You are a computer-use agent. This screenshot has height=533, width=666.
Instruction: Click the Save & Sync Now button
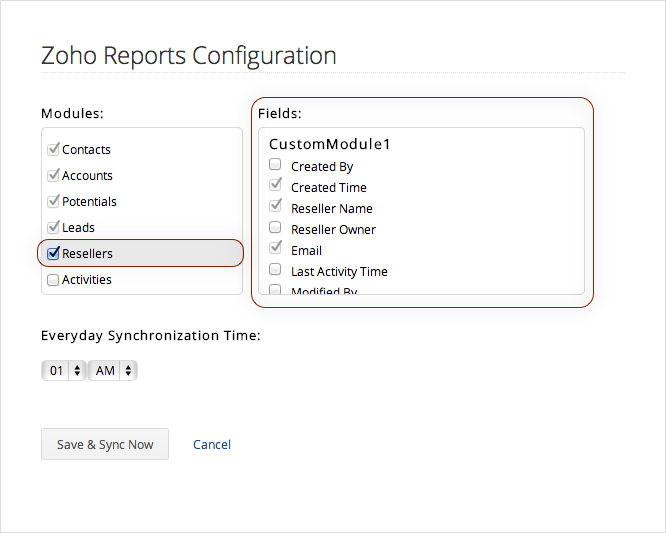pos(105,444)
